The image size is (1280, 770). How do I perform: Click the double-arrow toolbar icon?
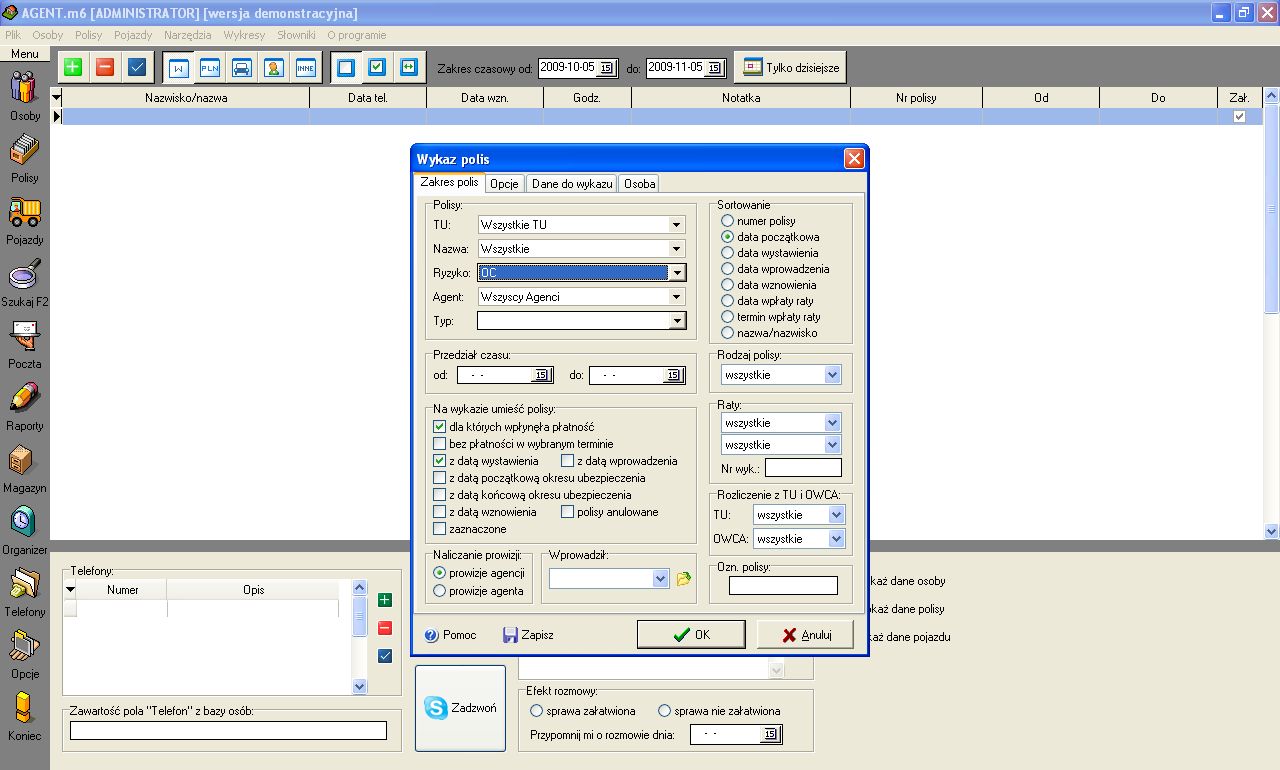click(x=409, y=67)
